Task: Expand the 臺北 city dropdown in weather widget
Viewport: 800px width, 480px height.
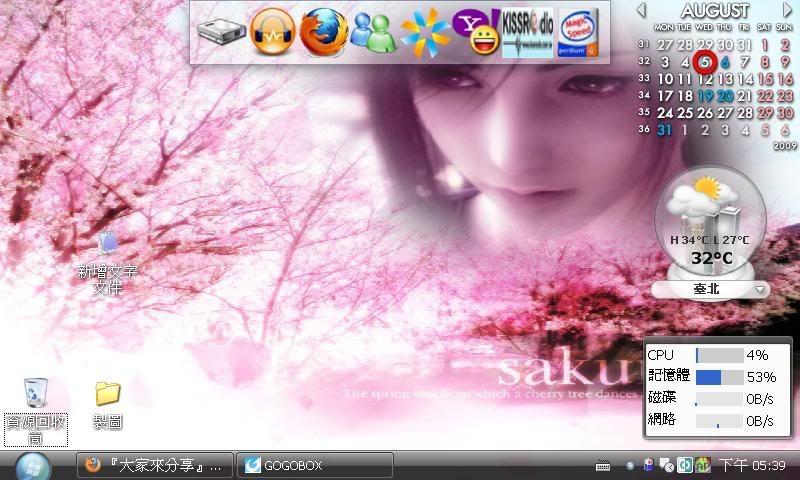Action: [761, 289]
